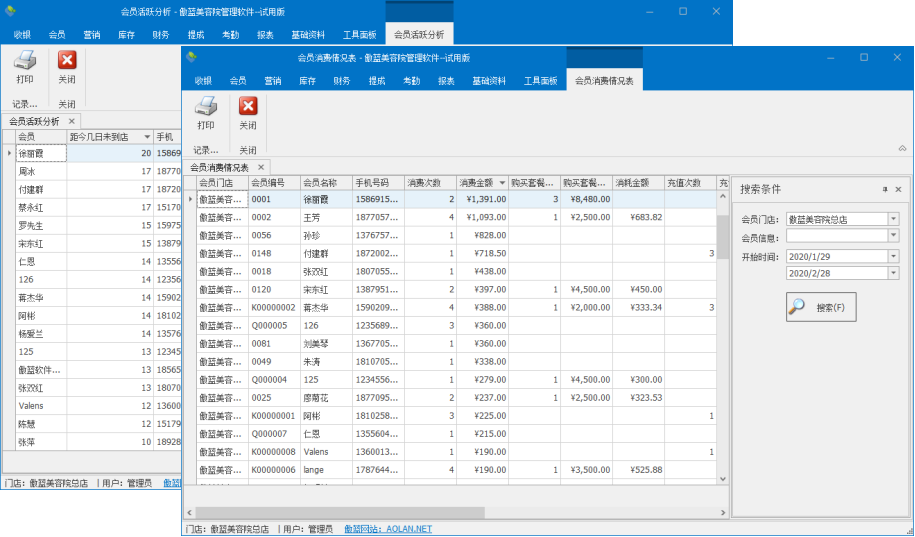
Task: Select 杨爱兰 row in 会员活跃分析 table
Action: (x=97, y=334)
